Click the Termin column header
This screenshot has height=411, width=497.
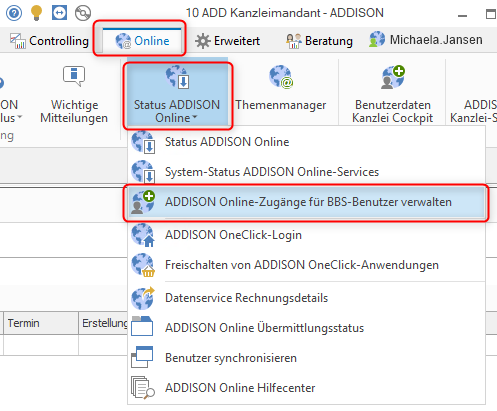tap(41, 323)
